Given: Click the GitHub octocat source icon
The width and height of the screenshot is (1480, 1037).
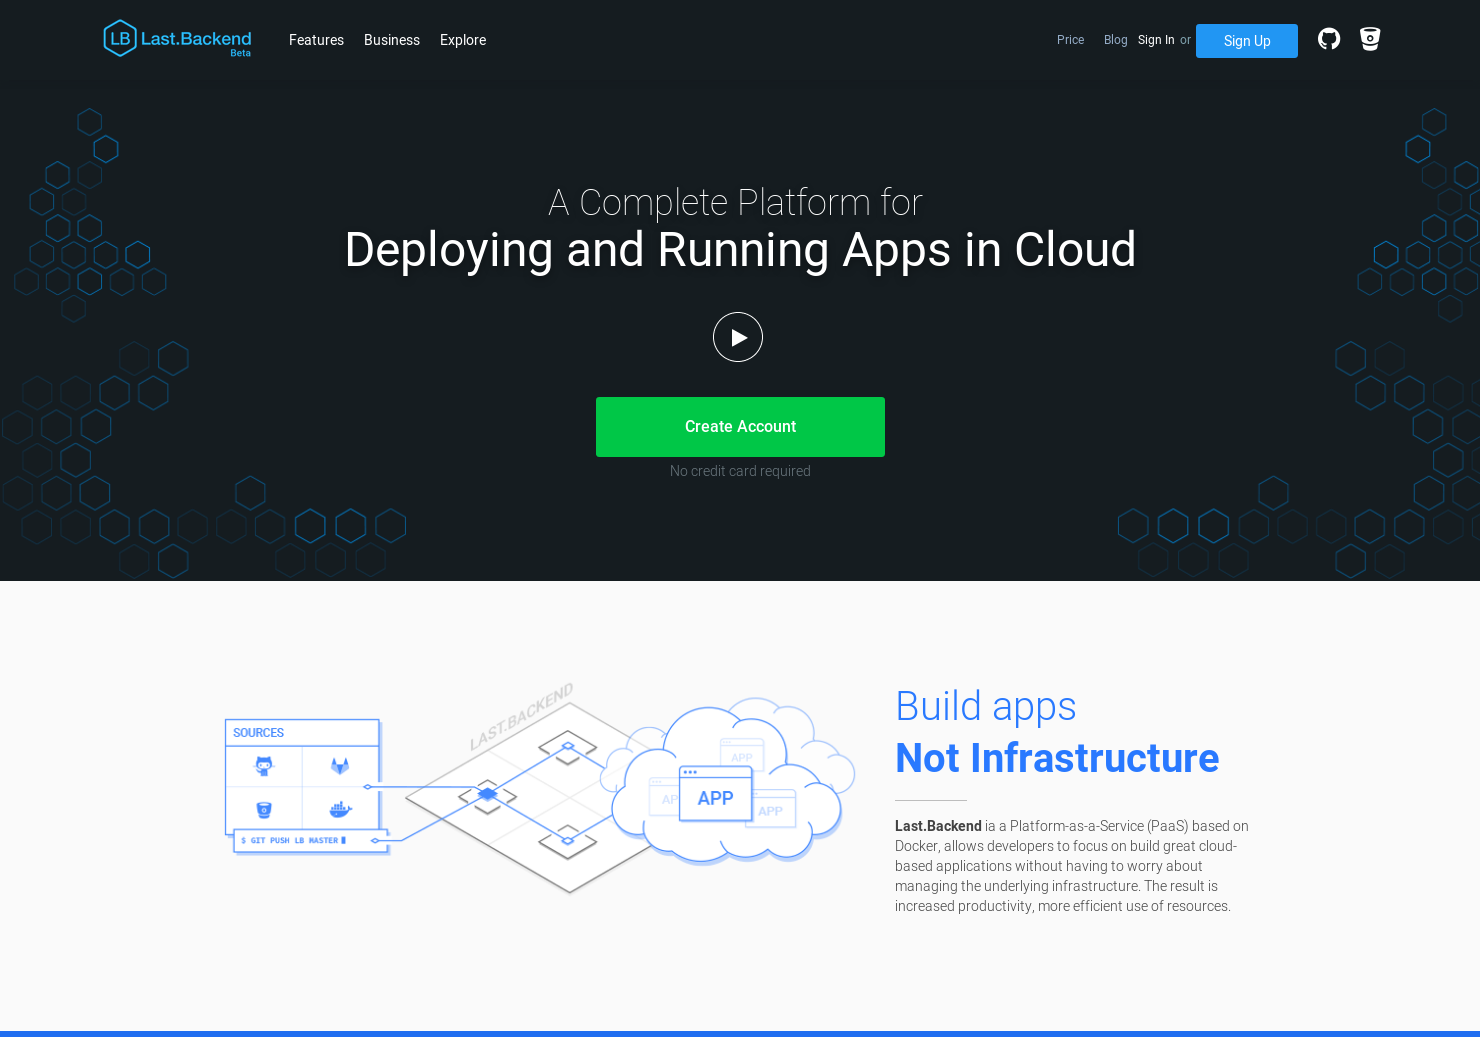Looking at the screenshot, I should point(264,766).
